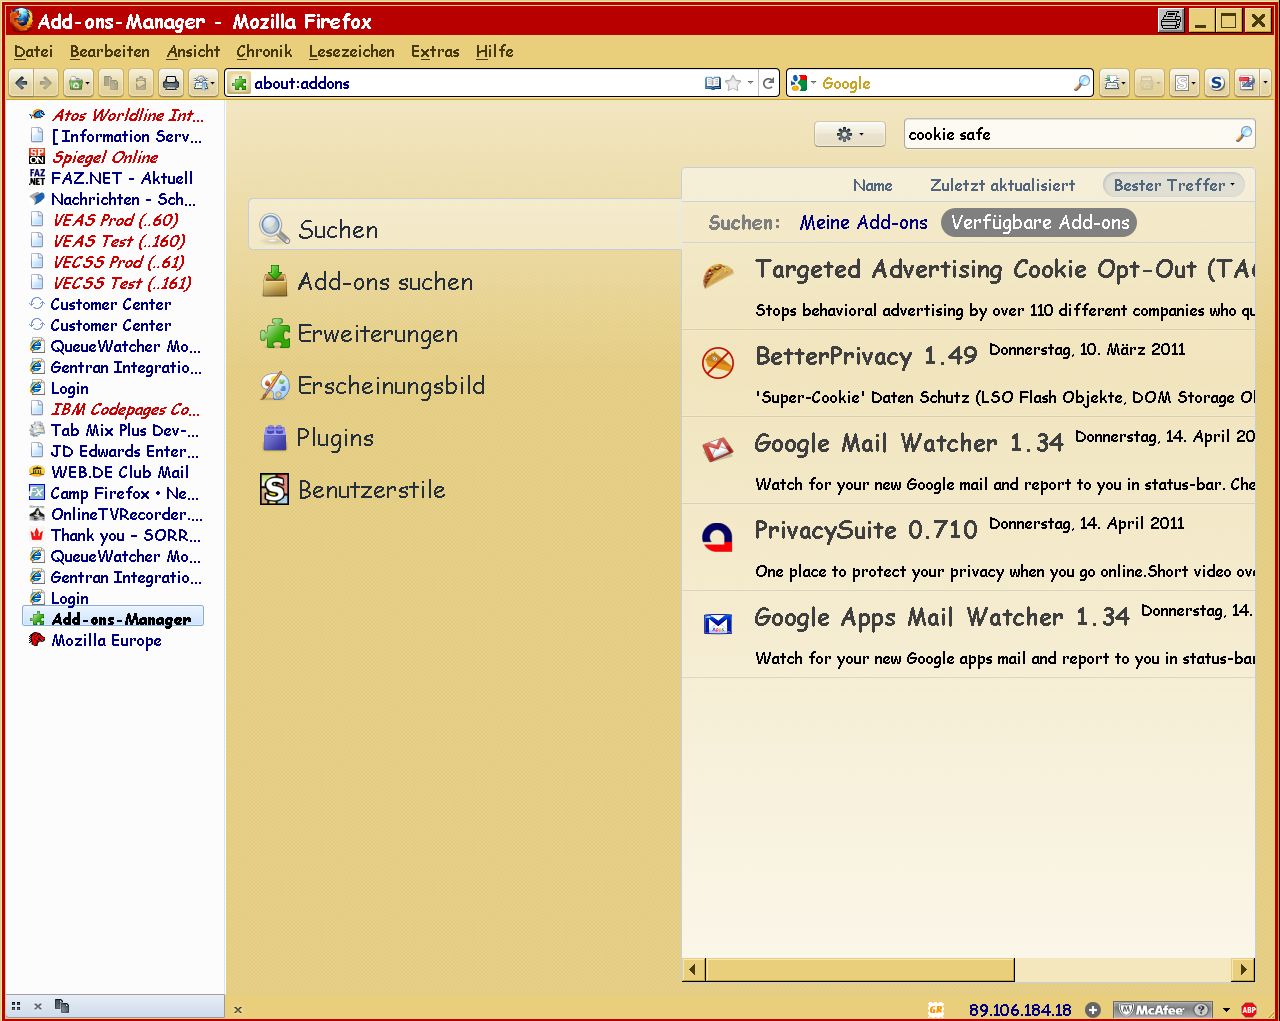Reload the page with the refresh icon
This screenshot has width=1280, height=1021.
tap(768, 83)
